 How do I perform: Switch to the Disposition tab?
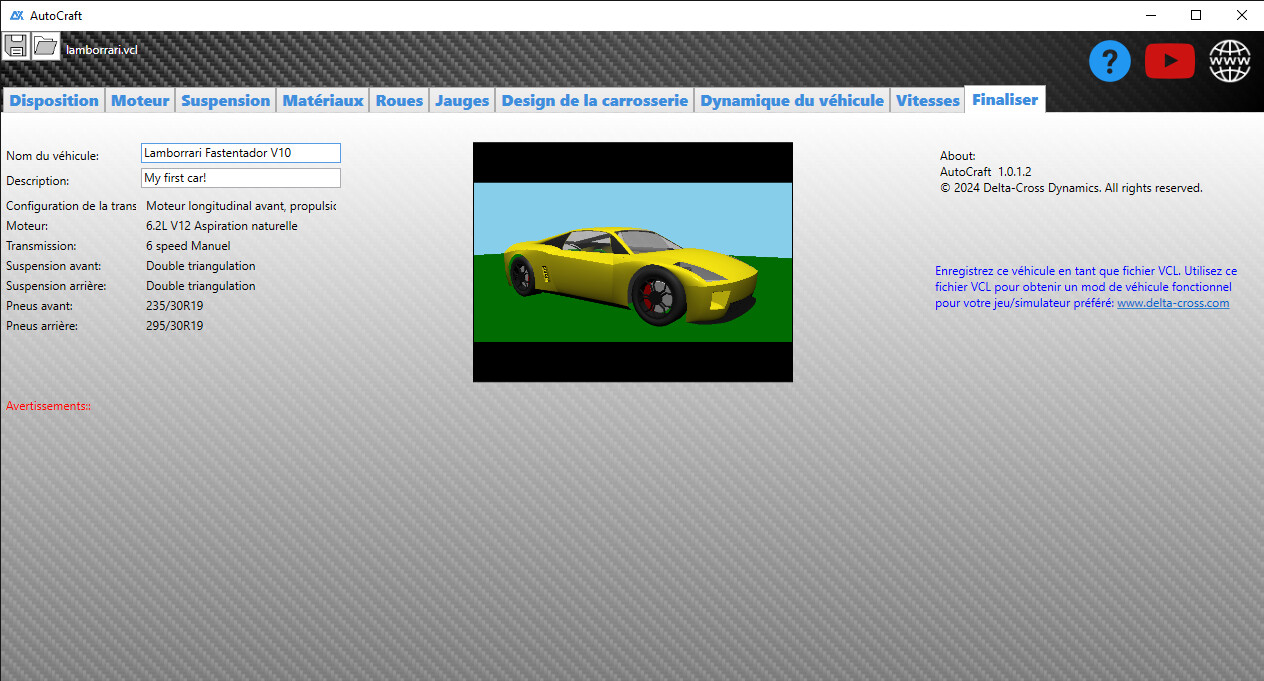[x=54, y=101]
